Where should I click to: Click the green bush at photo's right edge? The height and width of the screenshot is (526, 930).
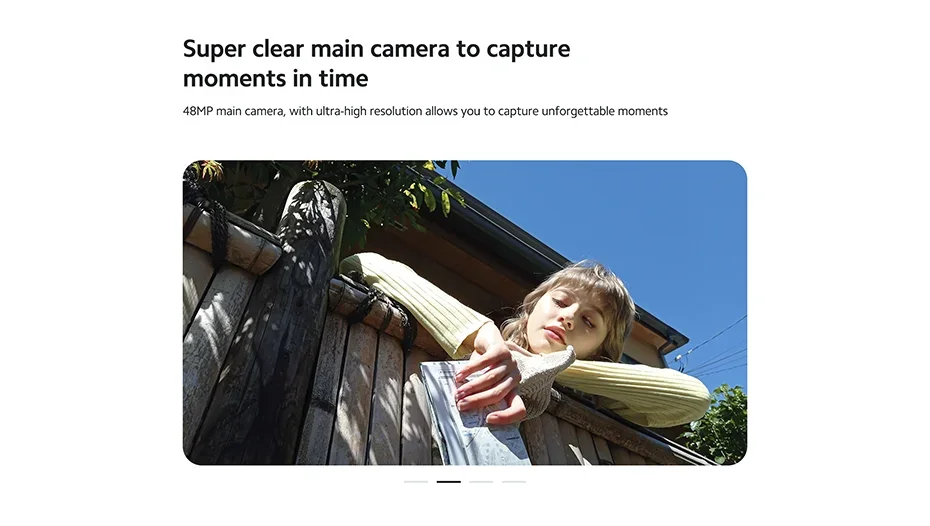718,424
